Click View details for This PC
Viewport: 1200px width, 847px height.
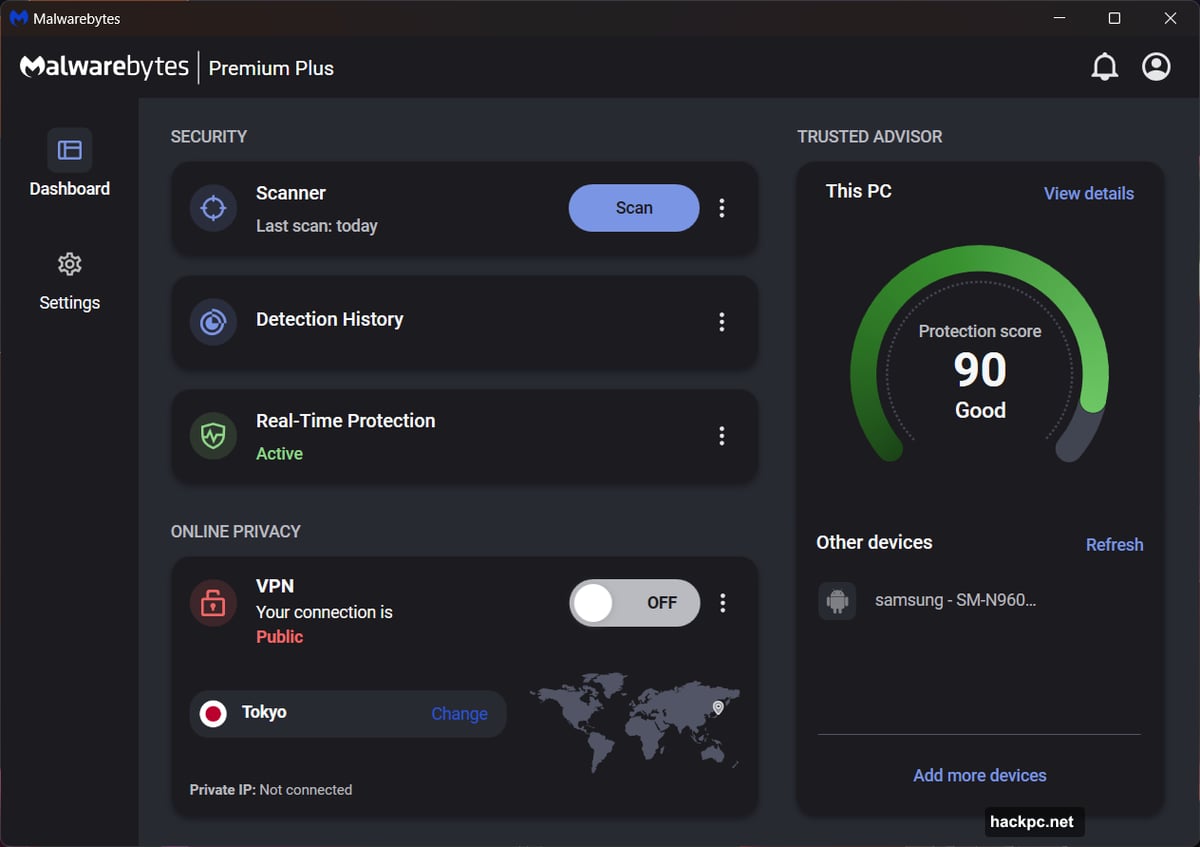point(1088,193)
